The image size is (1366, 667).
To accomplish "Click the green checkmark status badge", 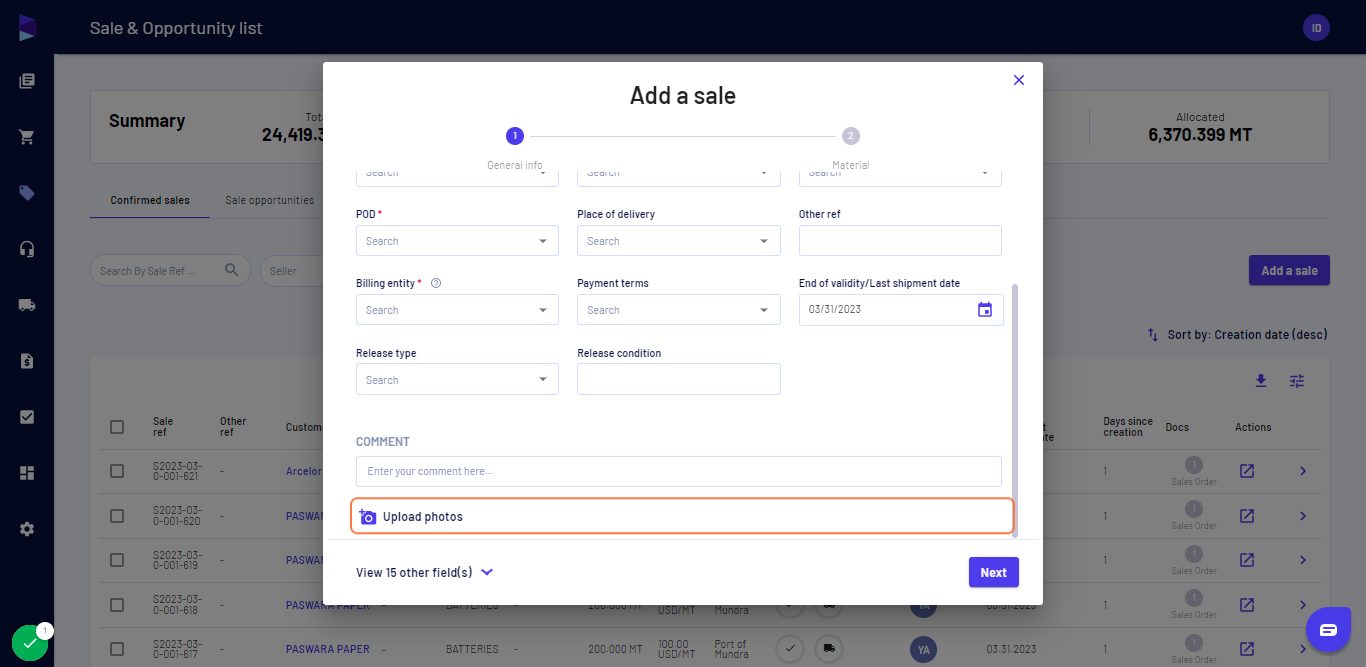I will click(30, 643).
